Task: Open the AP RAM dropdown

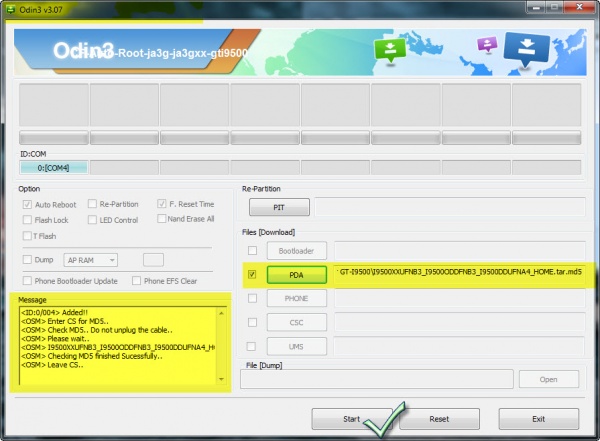Action: click(x=91, y=260)
